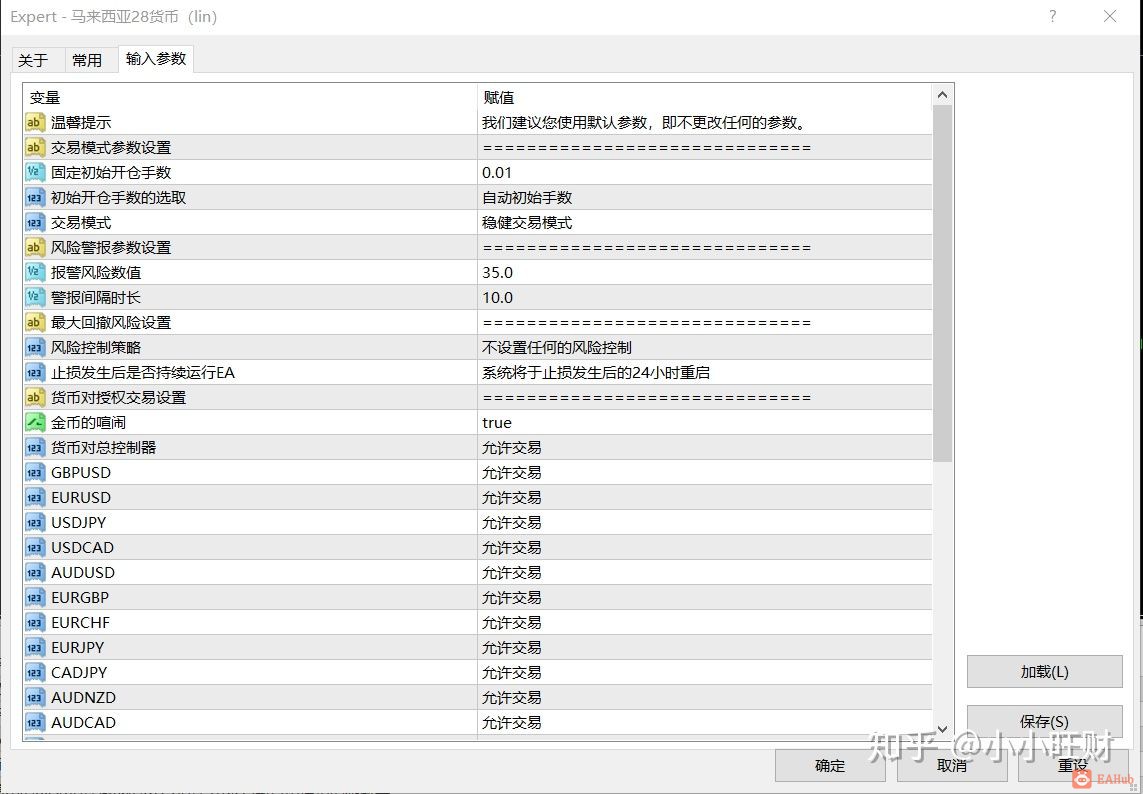Open the USDJPY value 允许交易
The width and height of the screenshot is (1143, 794).
(x=512, y=522)
